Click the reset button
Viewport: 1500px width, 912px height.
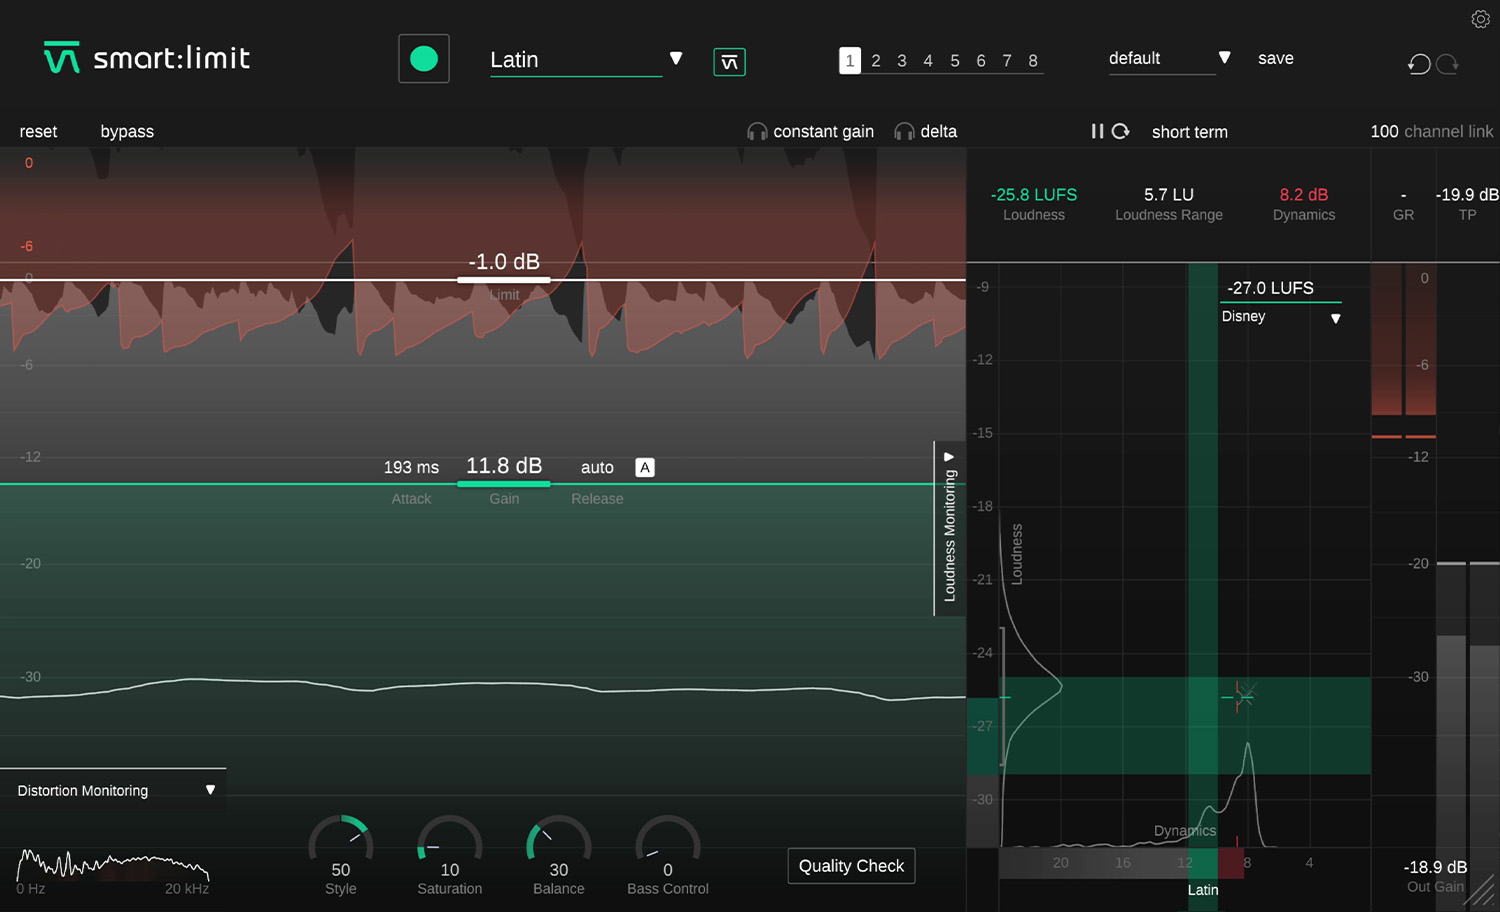point(38,132)
